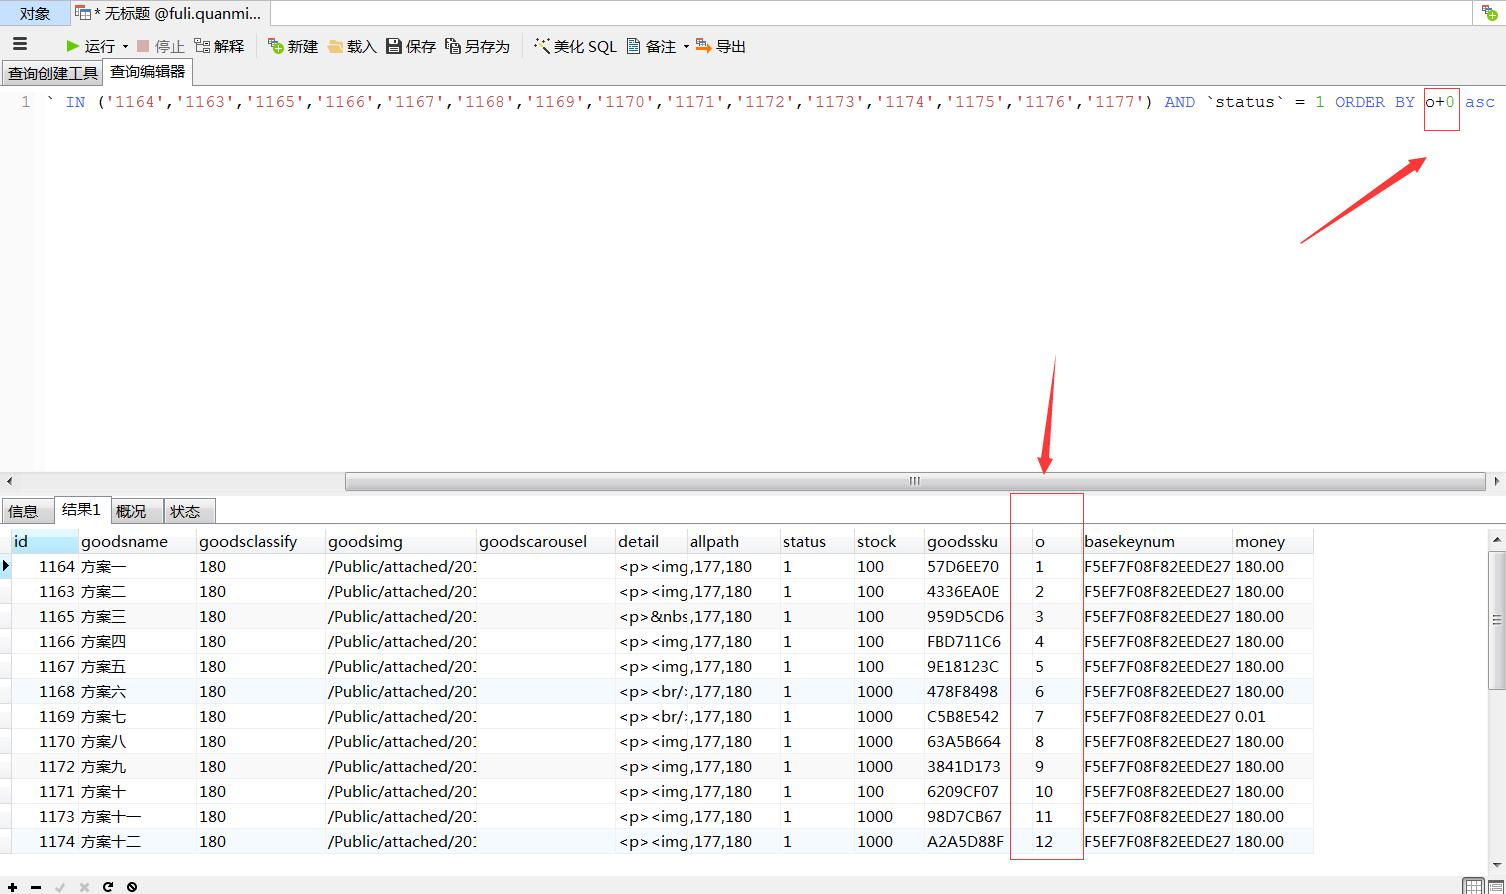
Task: Create a new query with 新建
Action: [293, 46]
